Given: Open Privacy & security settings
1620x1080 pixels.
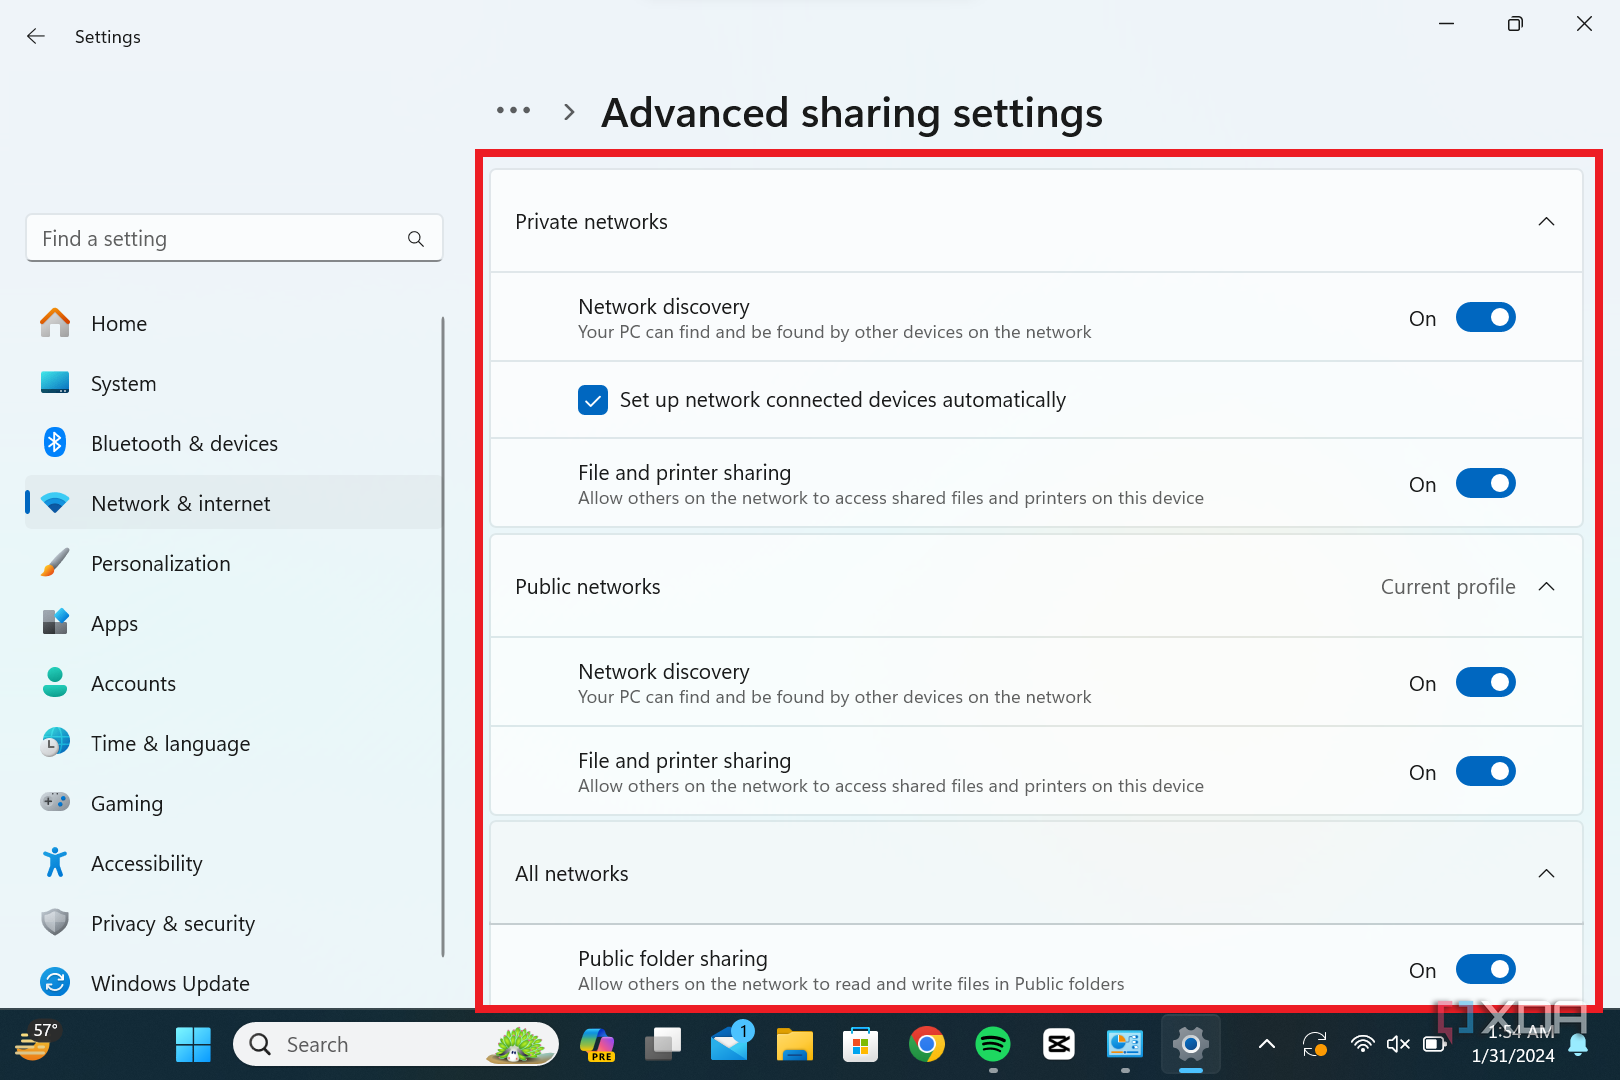Looking at the screenshot, I should point(172,924).
